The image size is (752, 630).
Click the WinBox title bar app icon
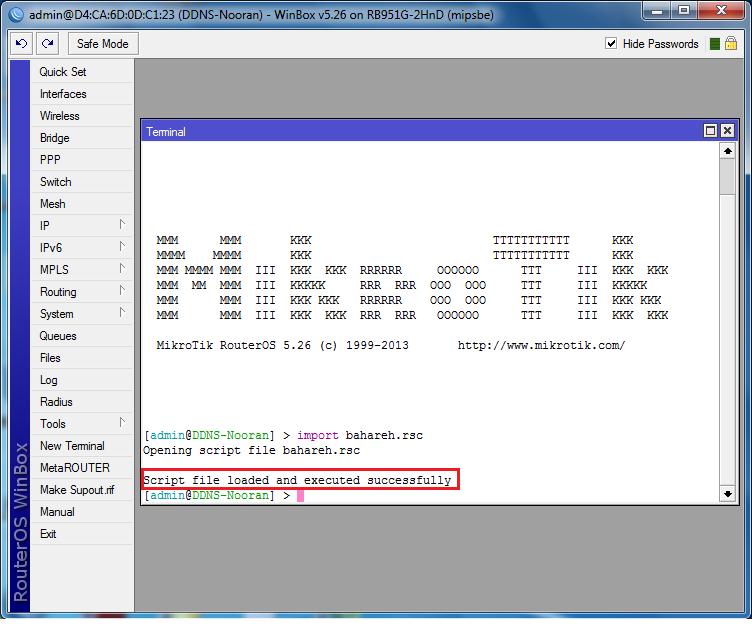(x=16, y=14)
